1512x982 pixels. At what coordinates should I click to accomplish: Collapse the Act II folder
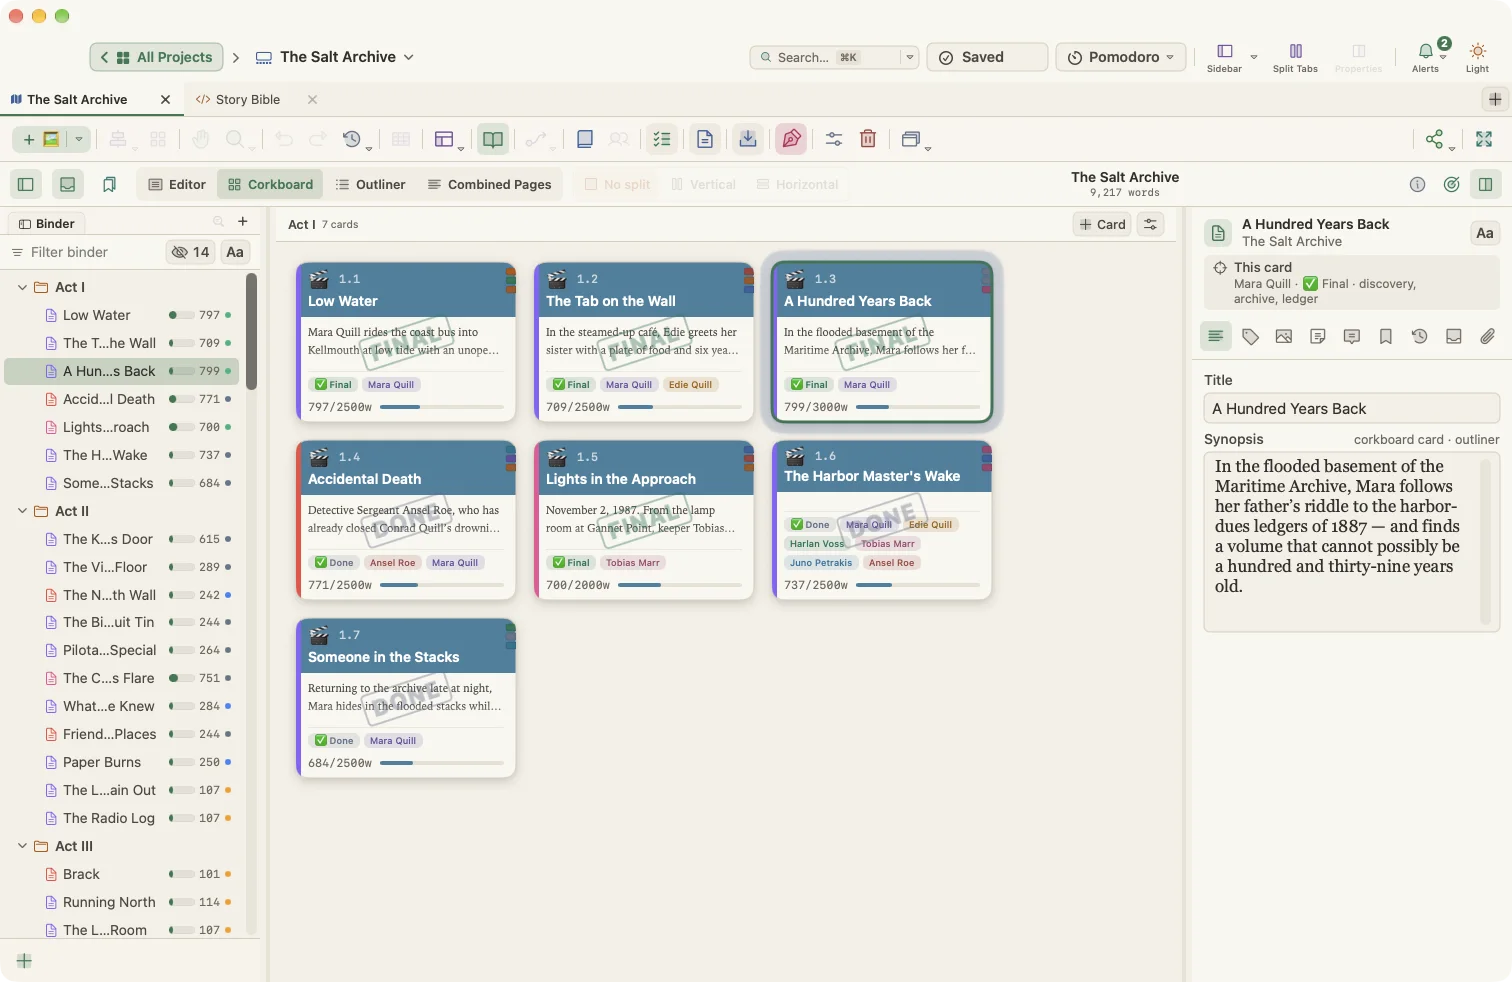pos(22,511)
